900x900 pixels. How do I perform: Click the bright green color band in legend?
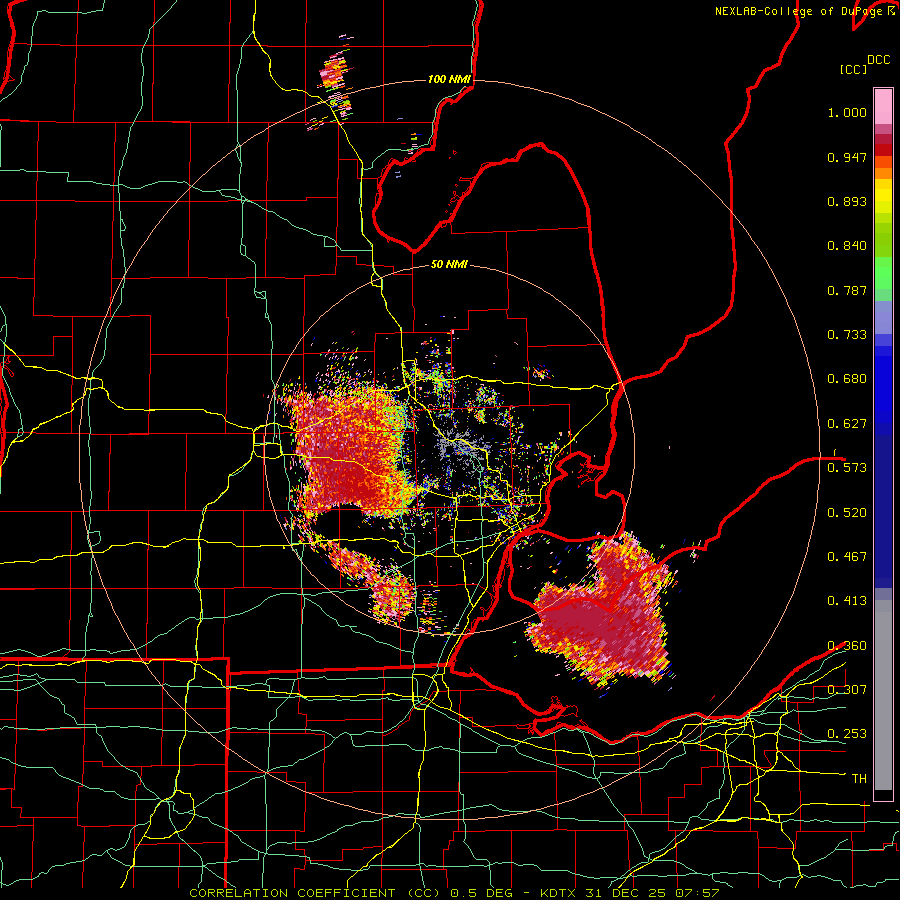tap(883, 273)
